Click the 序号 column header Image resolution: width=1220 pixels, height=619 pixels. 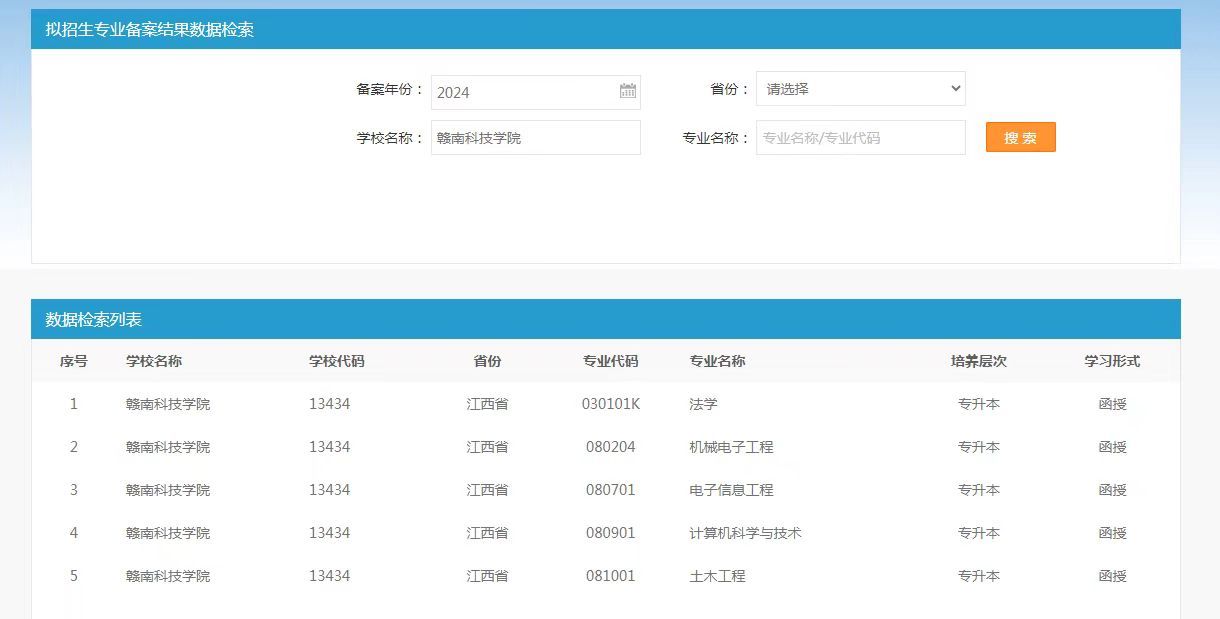click(74, 361)
